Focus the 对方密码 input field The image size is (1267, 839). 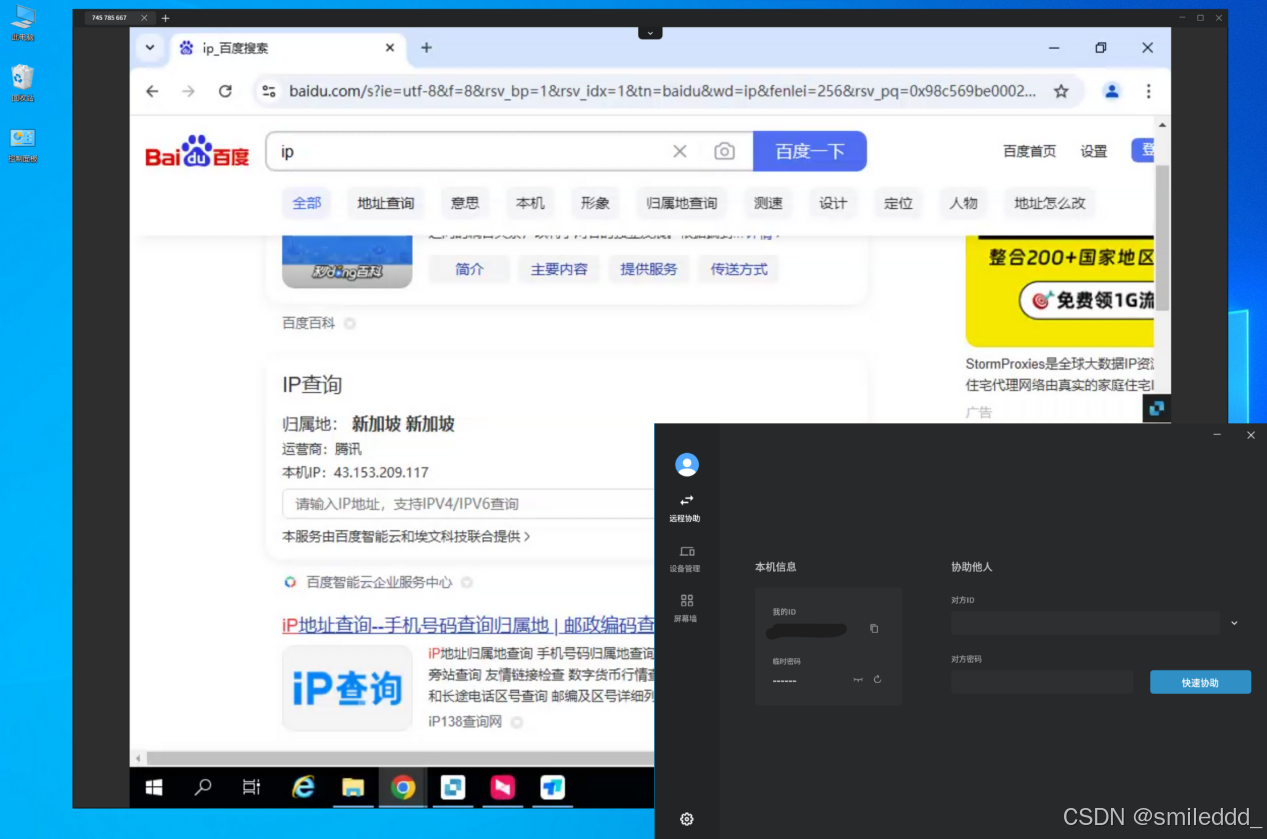point(1042,682)
